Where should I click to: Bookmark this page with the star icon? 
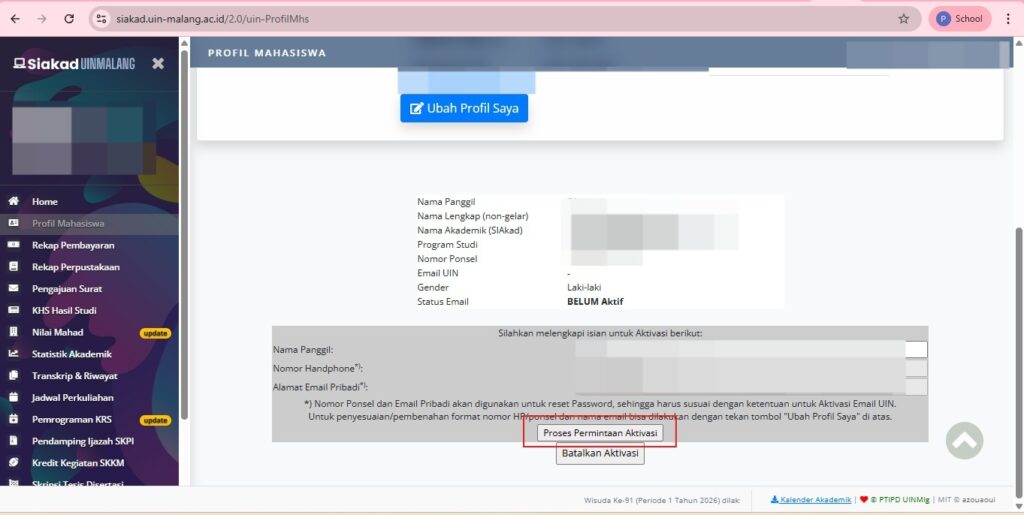(x=904, y=18)
